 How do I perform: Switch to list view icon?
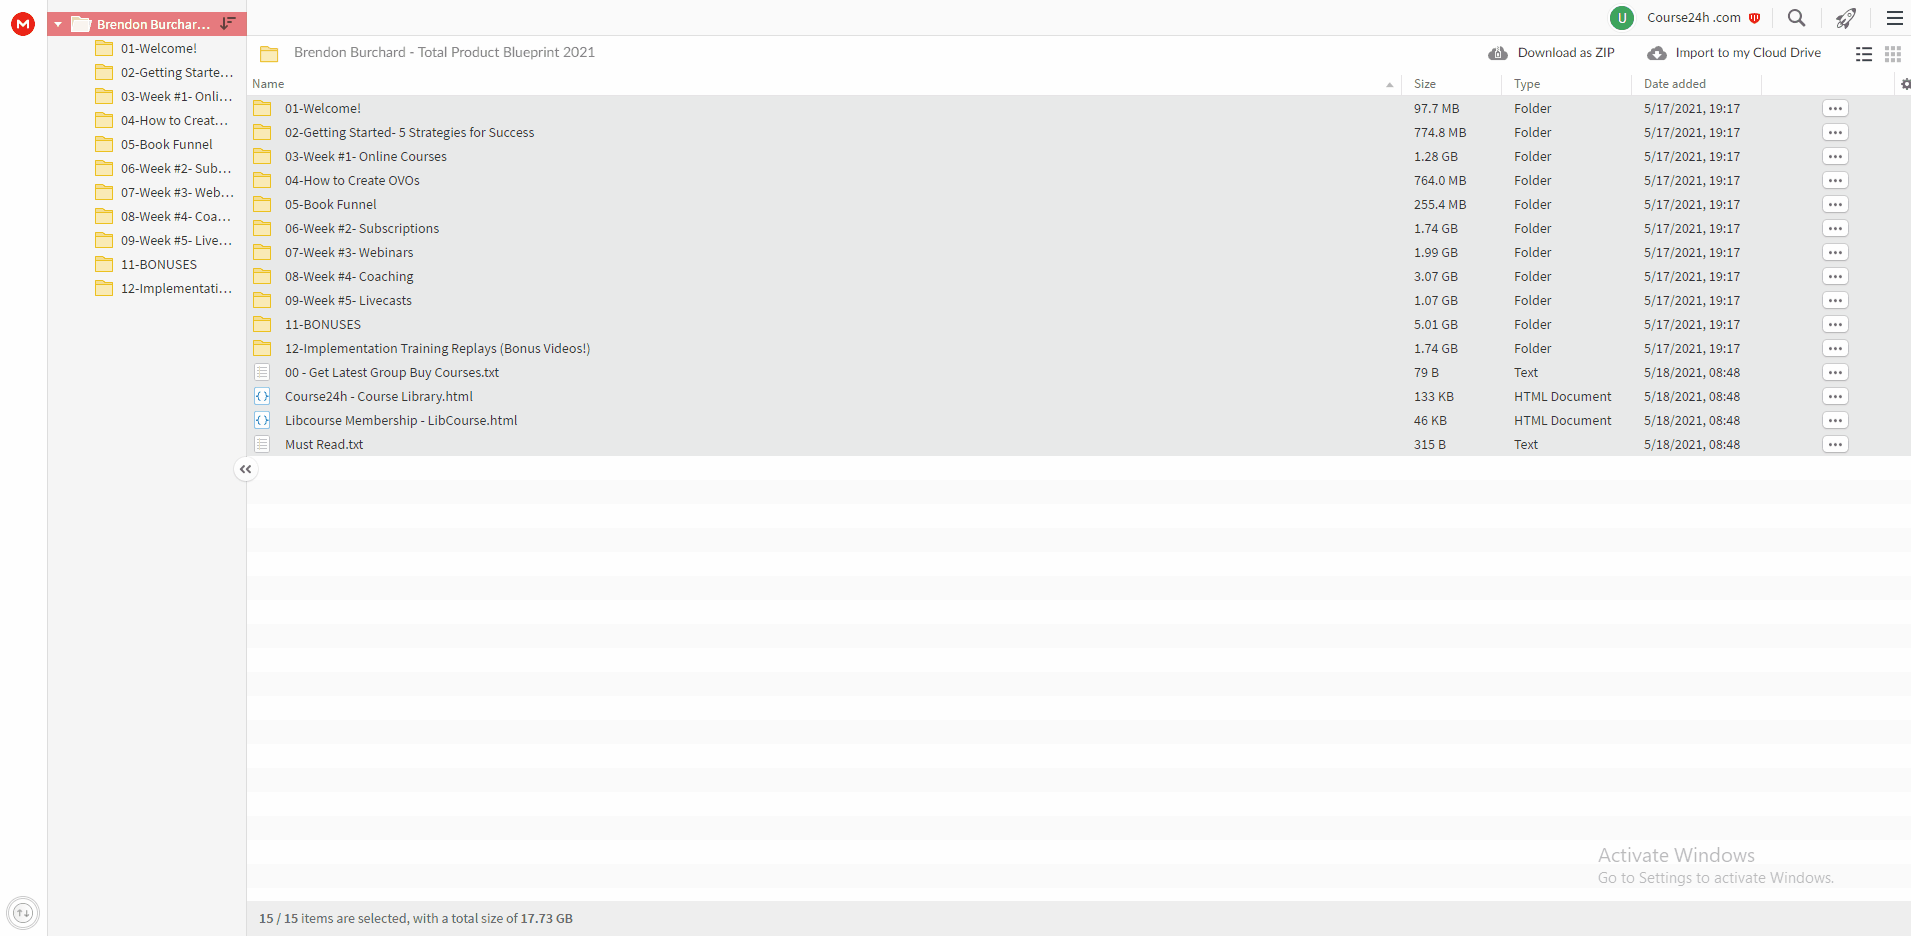tap(1864, 54)
